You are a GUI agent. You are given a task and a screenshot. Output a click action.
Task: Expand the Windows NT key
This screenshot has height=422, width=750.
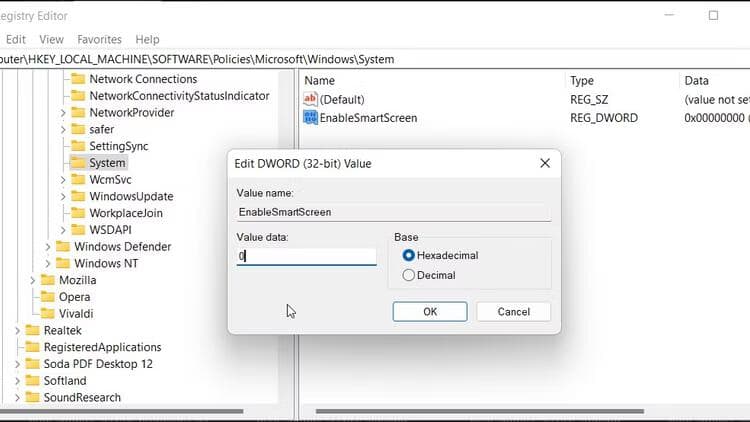(x=48, y=264)
